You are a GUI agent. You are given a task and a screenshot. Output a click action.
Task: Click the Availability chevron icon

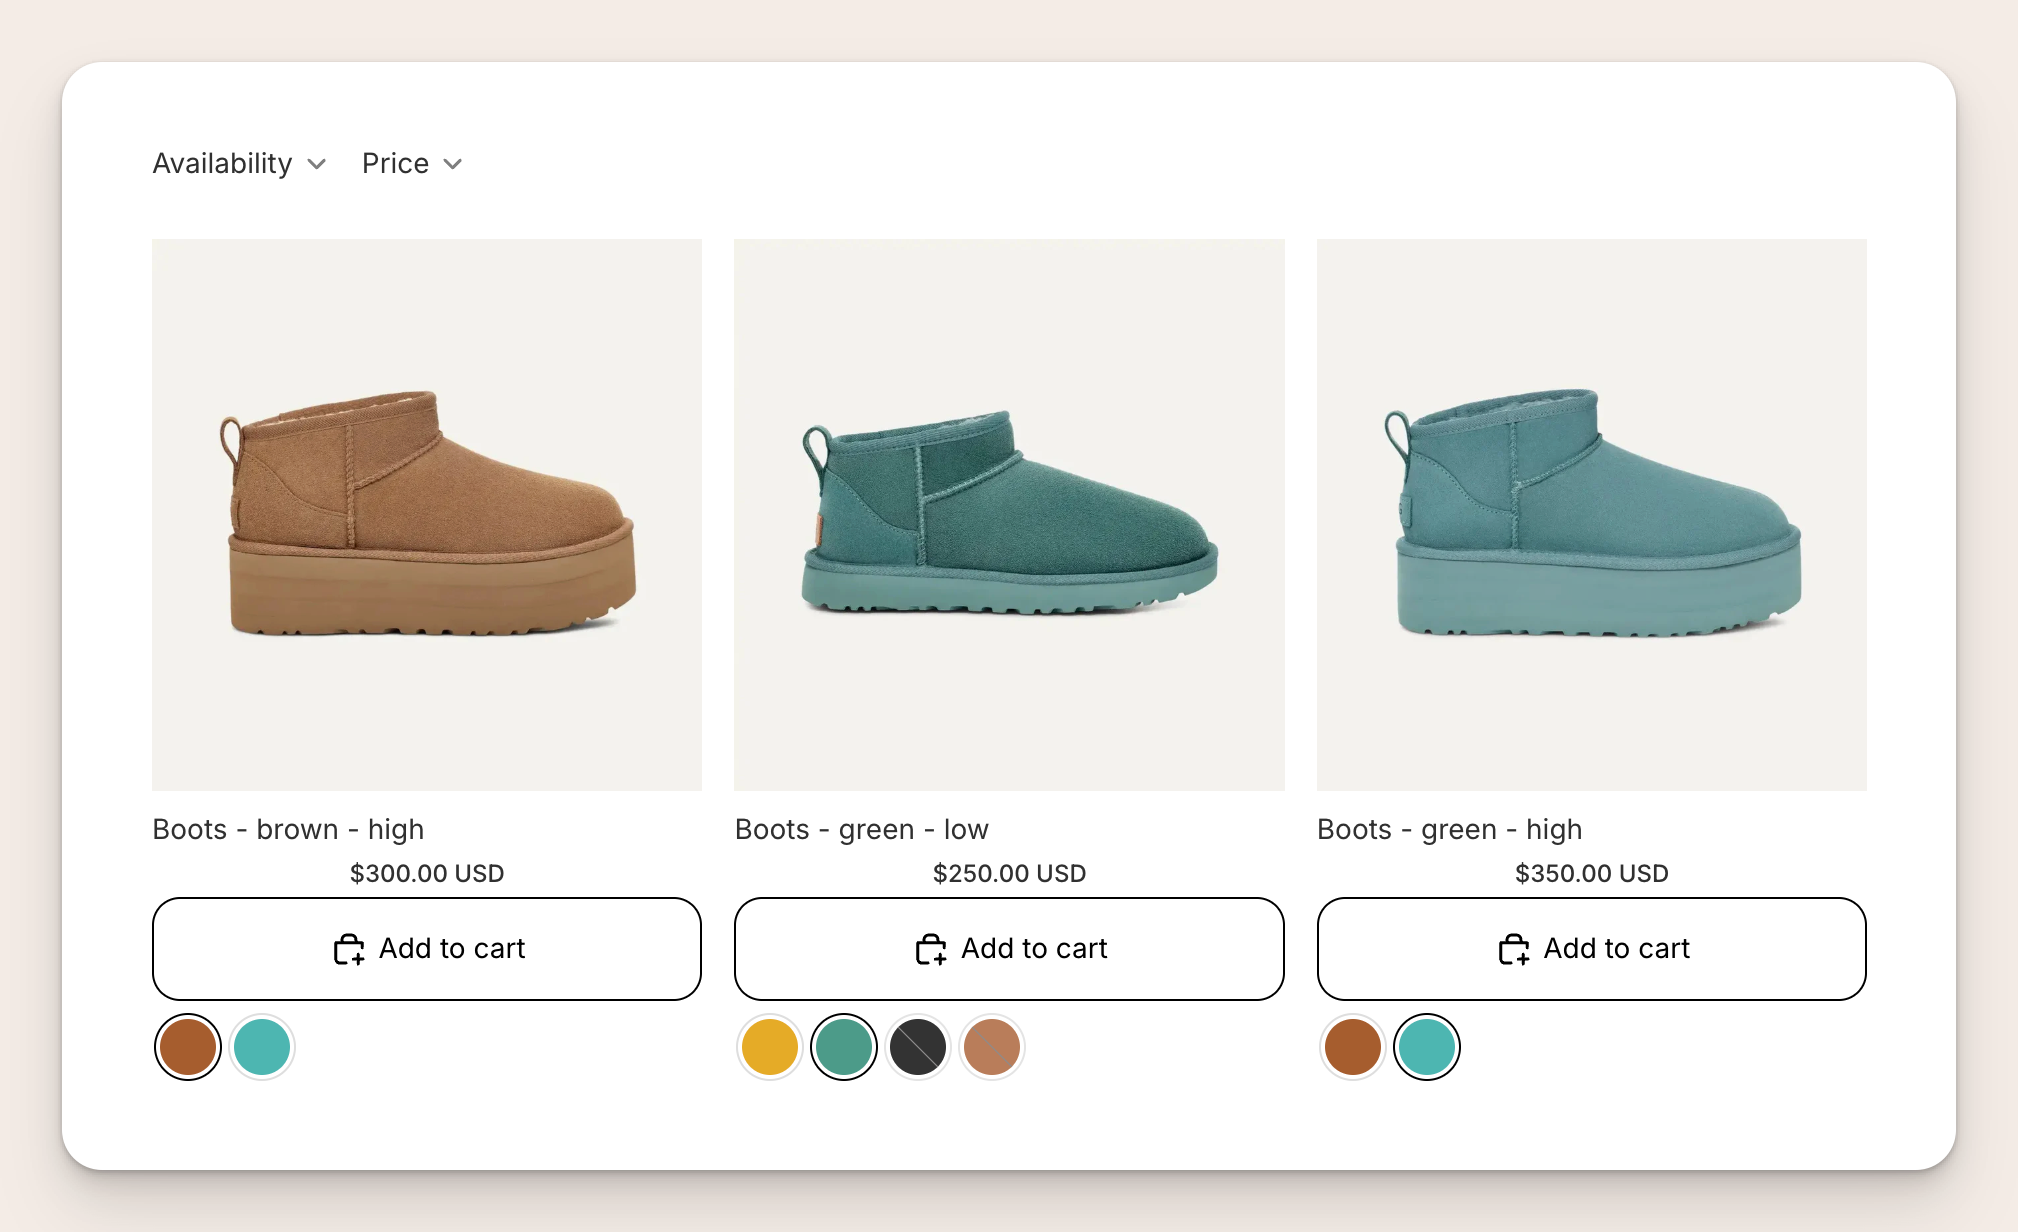tap(318, 163)
